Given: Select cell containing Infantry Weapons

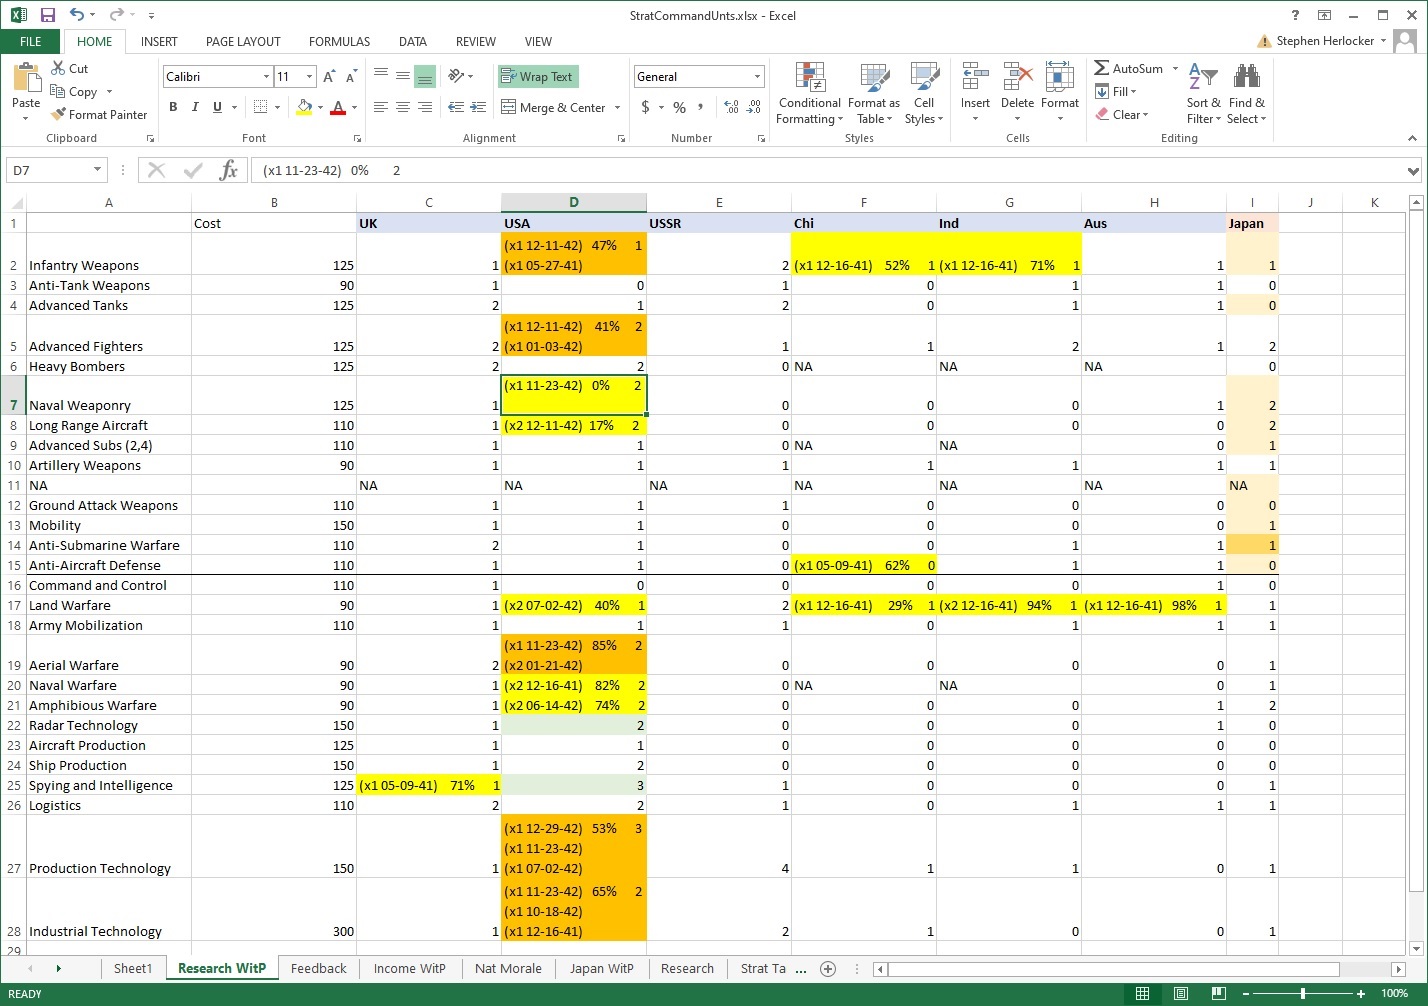Looking at the screenshot, I should [x=109, y=255].
